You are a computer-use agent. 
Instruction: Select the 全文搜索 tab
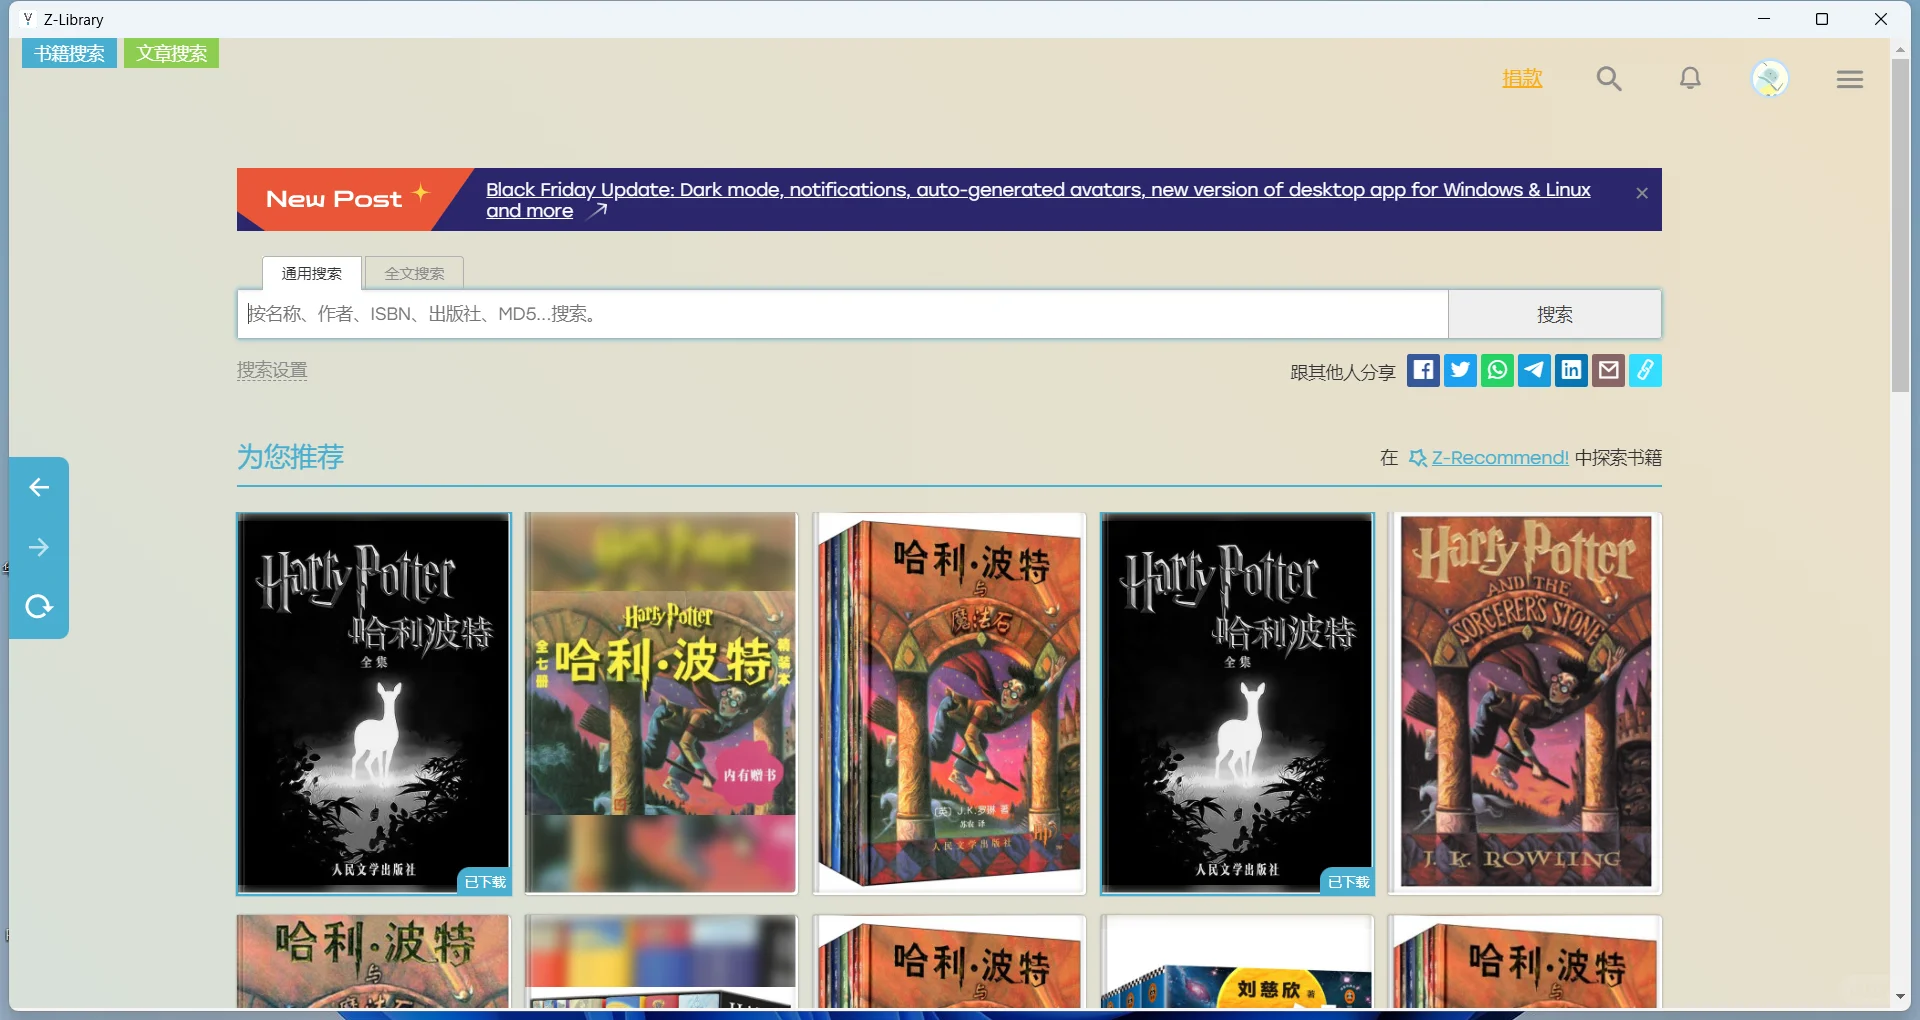click(x=414, y=273)
